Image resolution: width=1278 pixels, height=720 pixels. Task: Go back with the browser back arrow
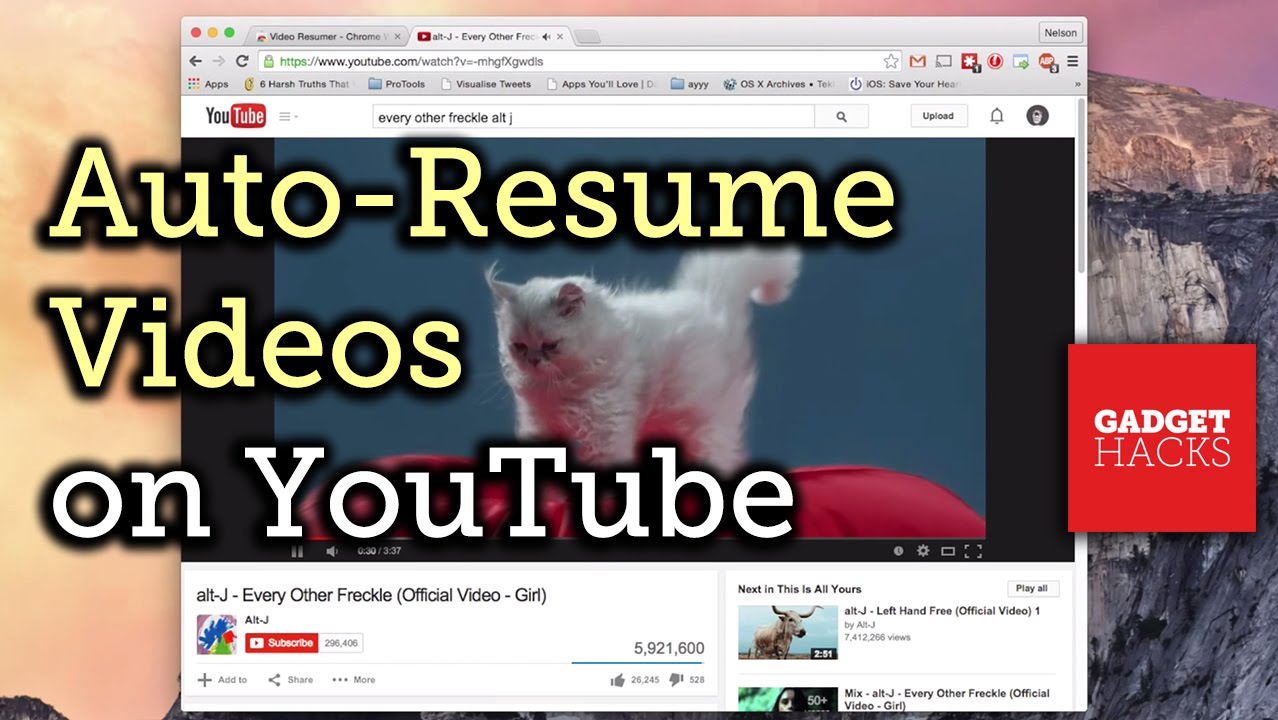coord(196,61)
